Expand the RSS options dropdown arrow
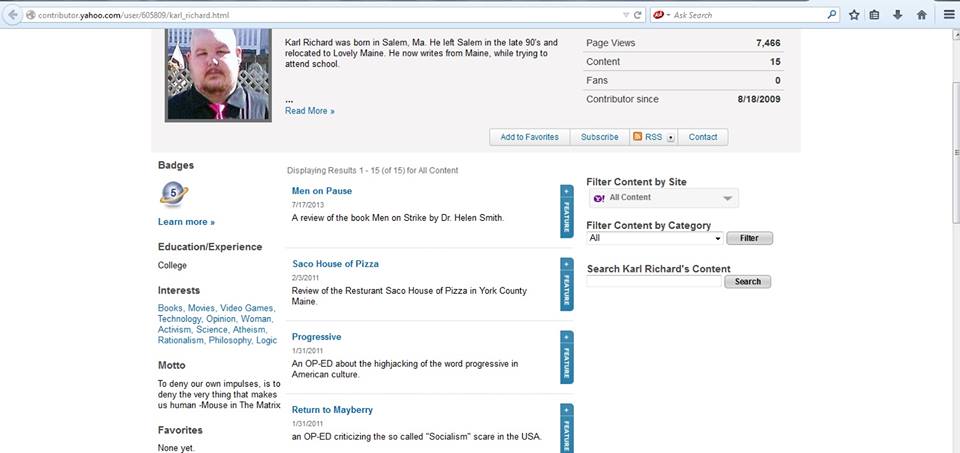The height and width of the screenshot is (453, 960). tap(671, 137)
